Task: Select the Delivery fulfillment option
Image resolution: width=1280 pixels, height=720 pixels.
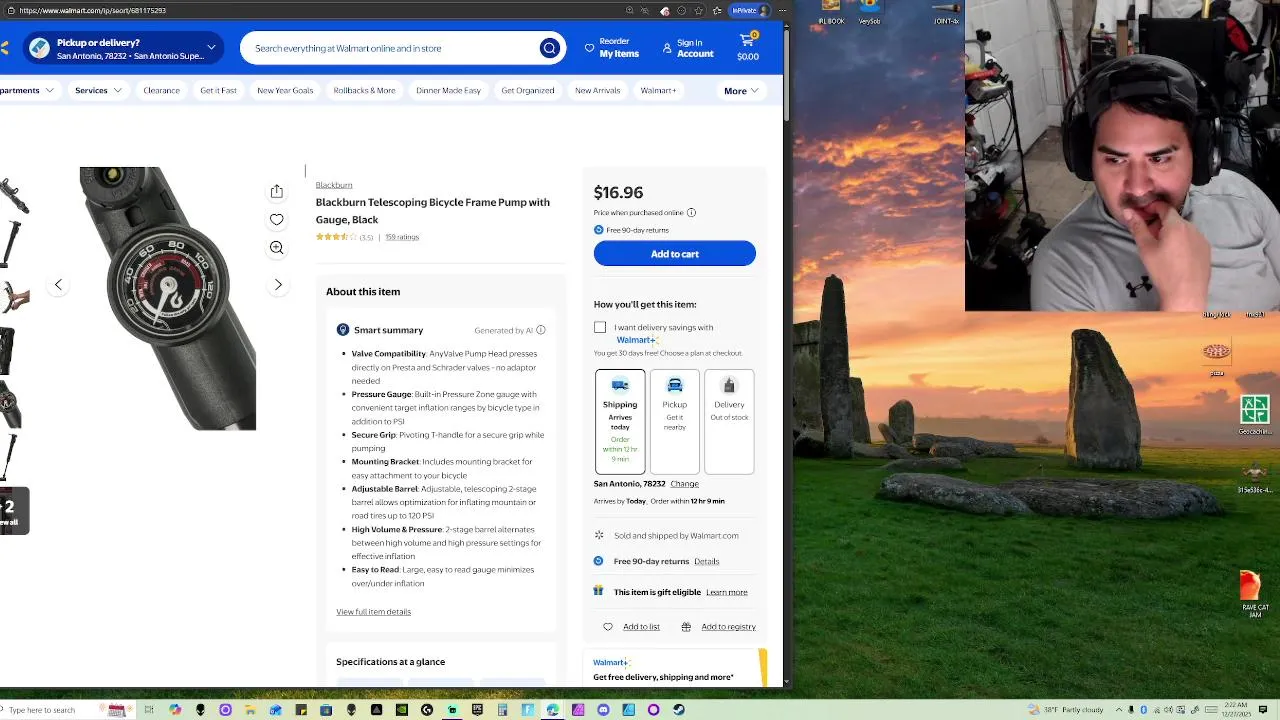Action: pyautogui.click(x=729, y=421)
